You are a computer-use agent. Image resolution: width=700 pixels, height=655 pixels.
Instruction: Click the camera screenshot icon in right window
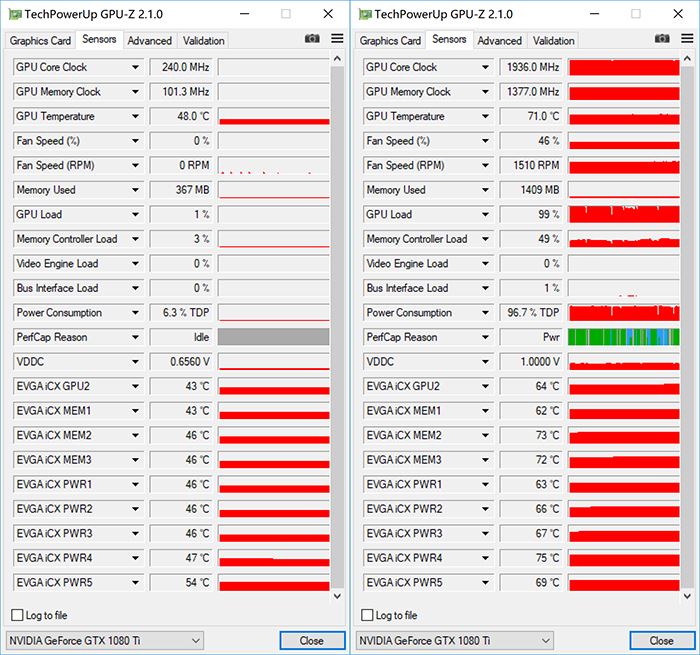tap(664, 38)
